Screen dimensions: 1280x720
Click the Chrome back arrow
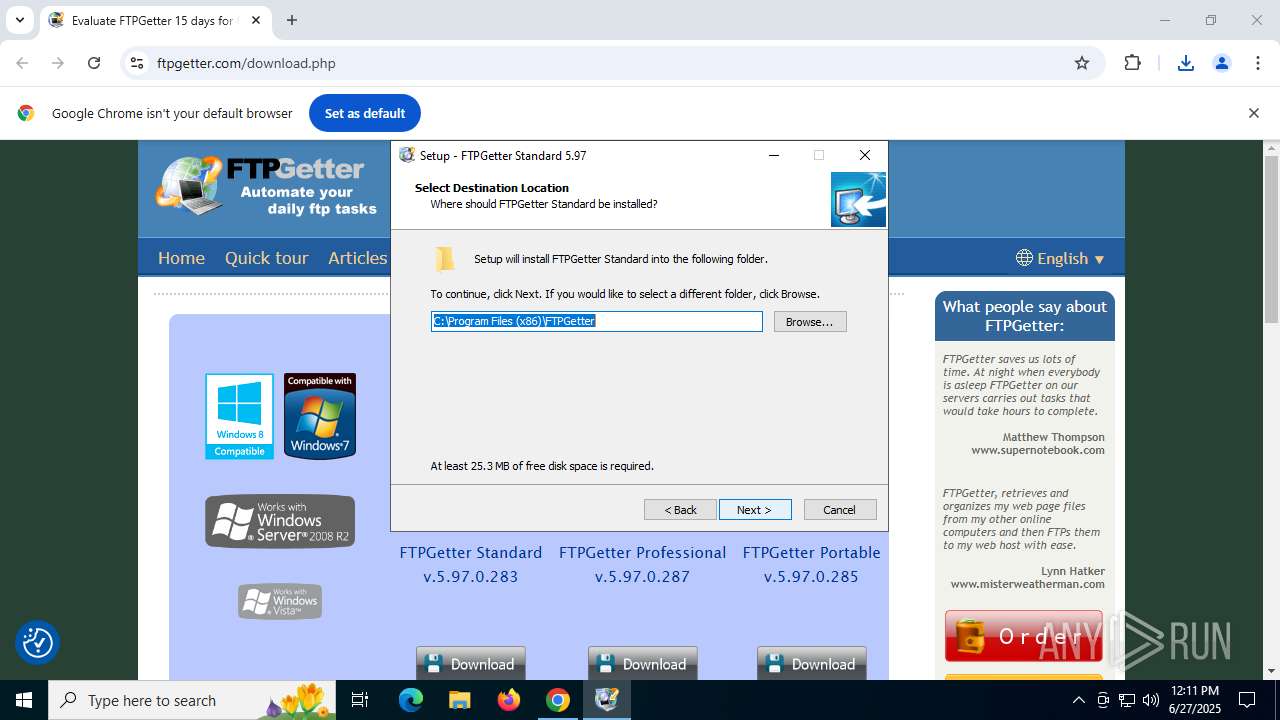click(x=22, y=63)
